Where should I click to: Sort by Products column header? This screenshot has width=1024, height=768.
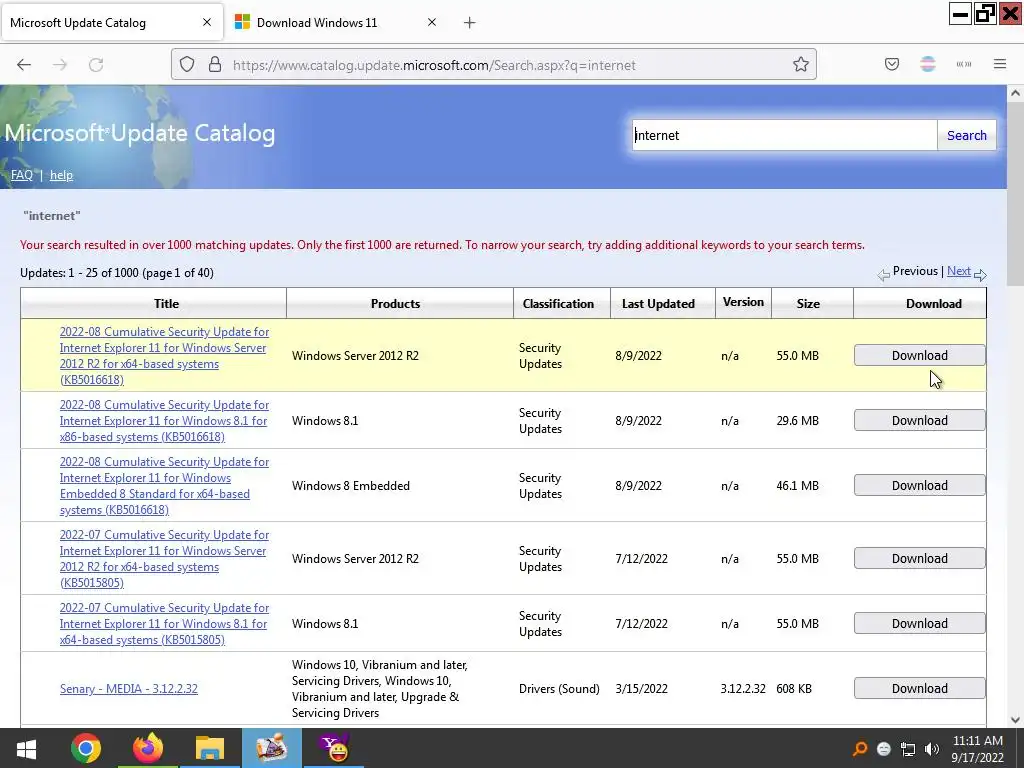pyautogui.click(x=395, y=304)
